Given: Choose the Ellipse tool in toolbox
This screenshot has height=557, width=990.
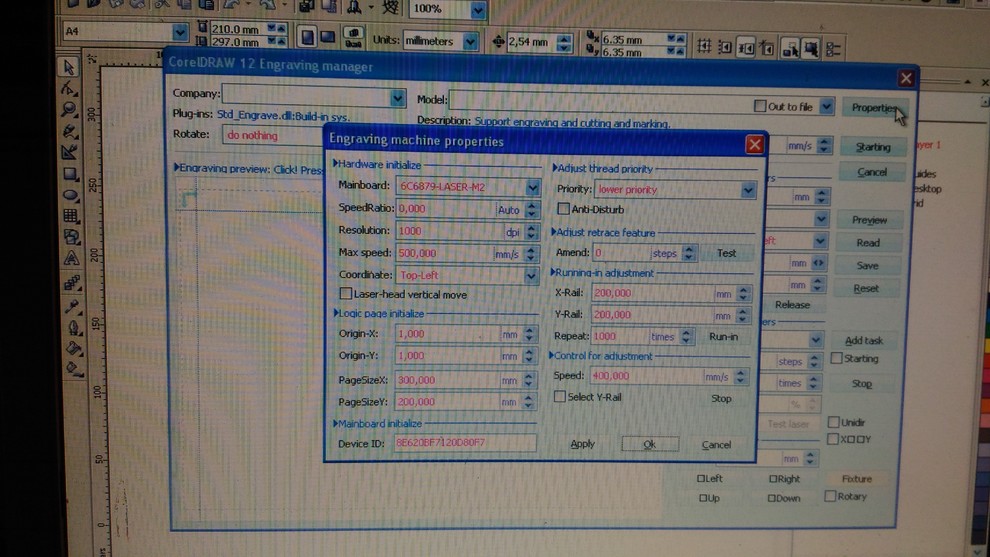Looking at the screenshot, I should coord(71,194).
